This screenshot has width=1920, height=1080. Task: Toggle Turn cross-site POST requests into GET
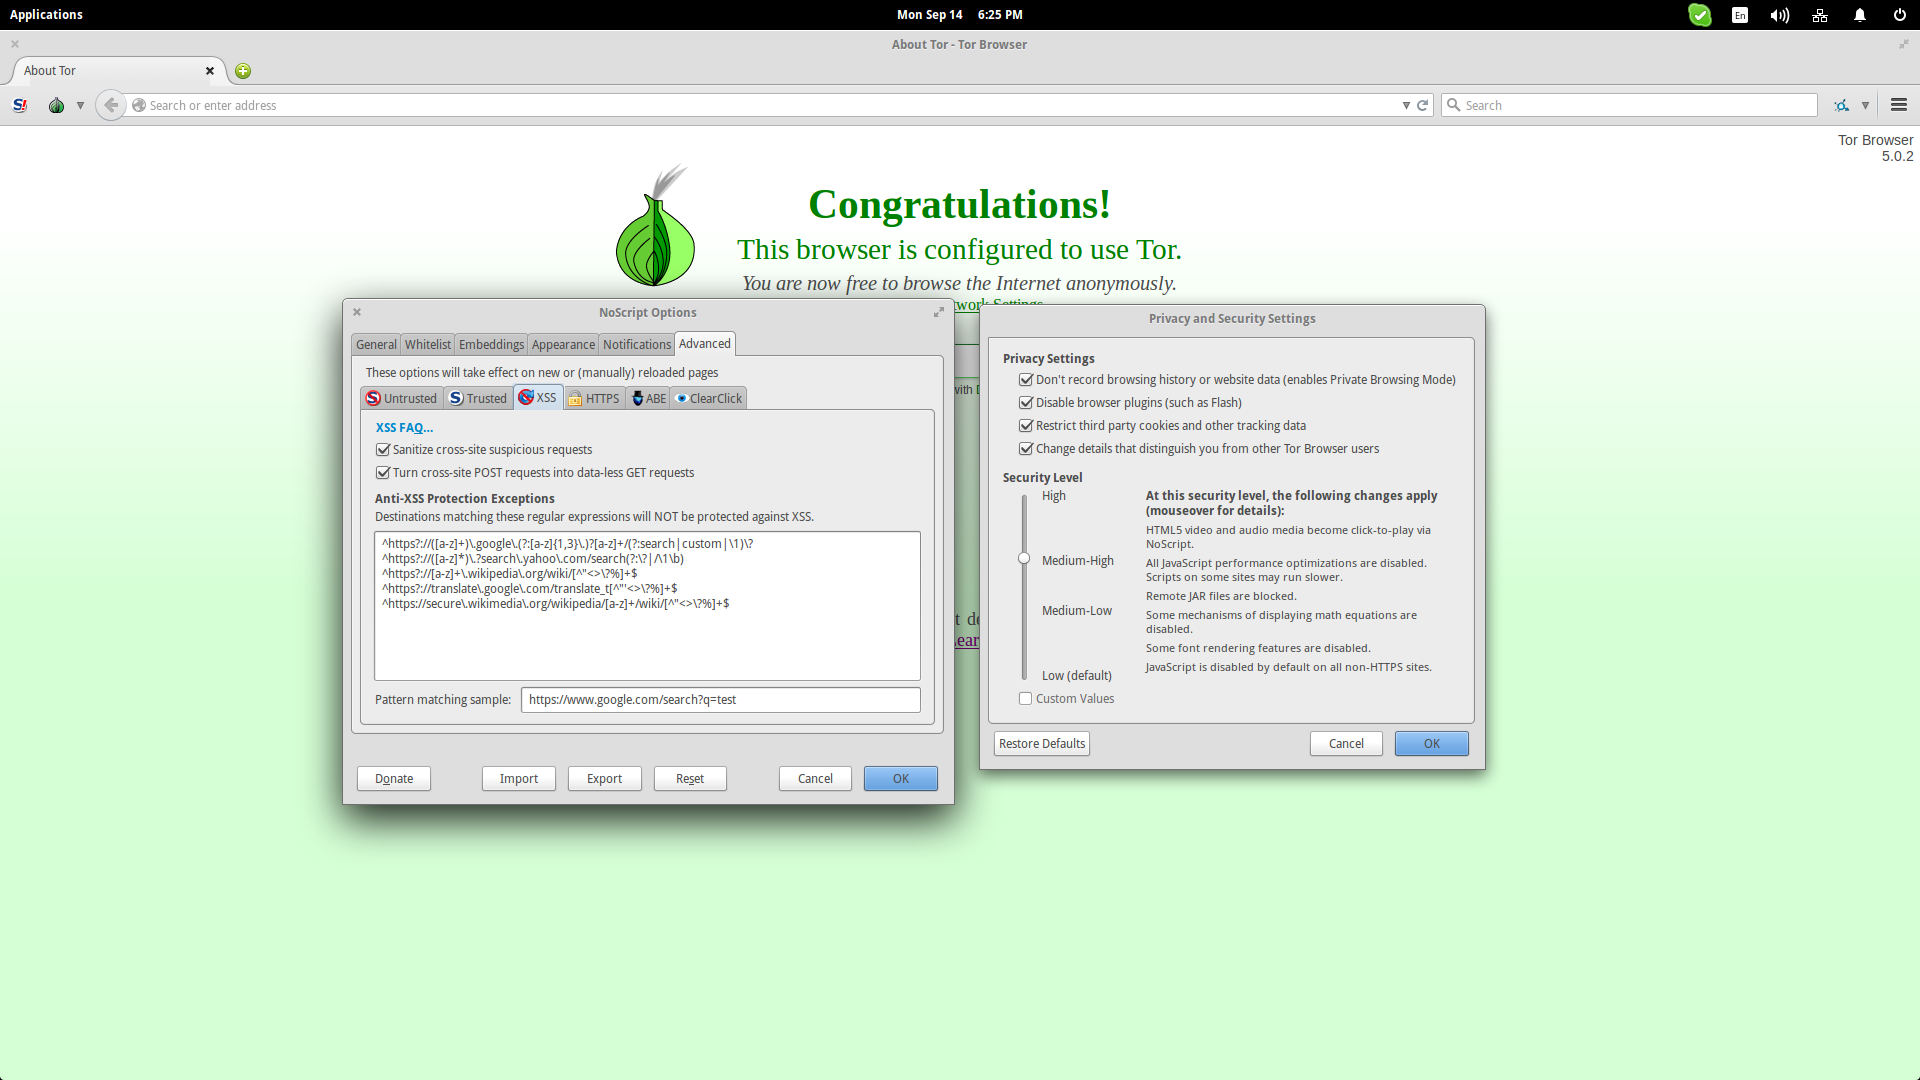coord(383,473)
